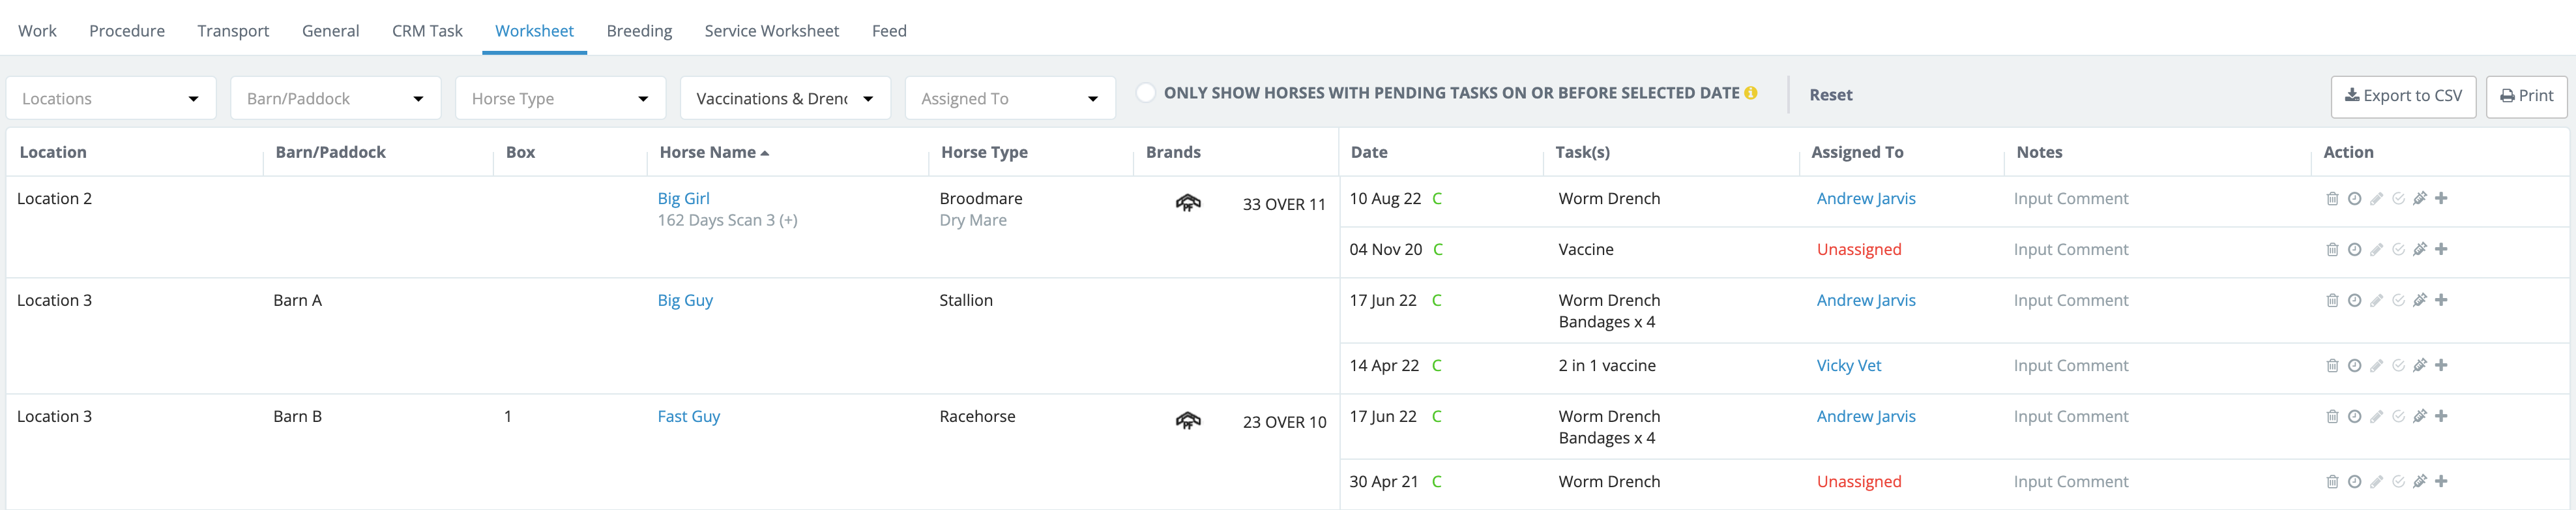The image size is (2576, 510).
Task: Expand the Barn/Paddock filter dropdown
Action: [x=335, y=99]
